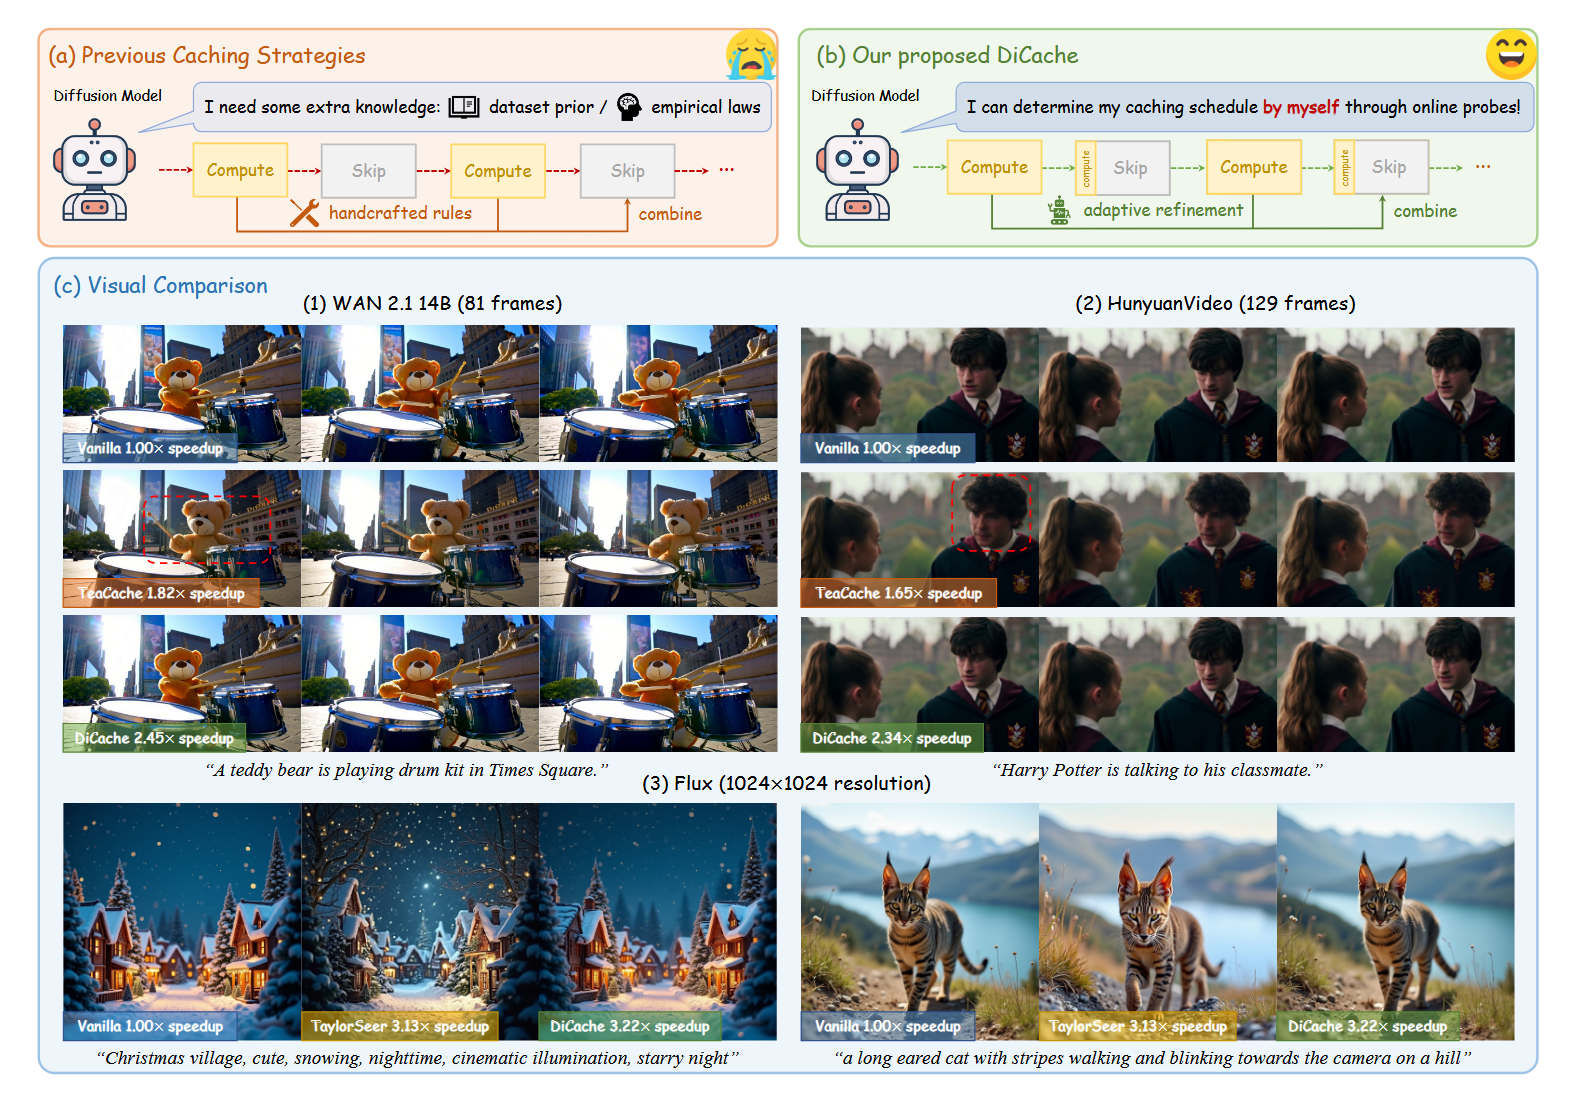Click the small robot icon near "adaptive refinement"
Viewport: 1572px width, 1098px height.
(x=1059, y=210)
